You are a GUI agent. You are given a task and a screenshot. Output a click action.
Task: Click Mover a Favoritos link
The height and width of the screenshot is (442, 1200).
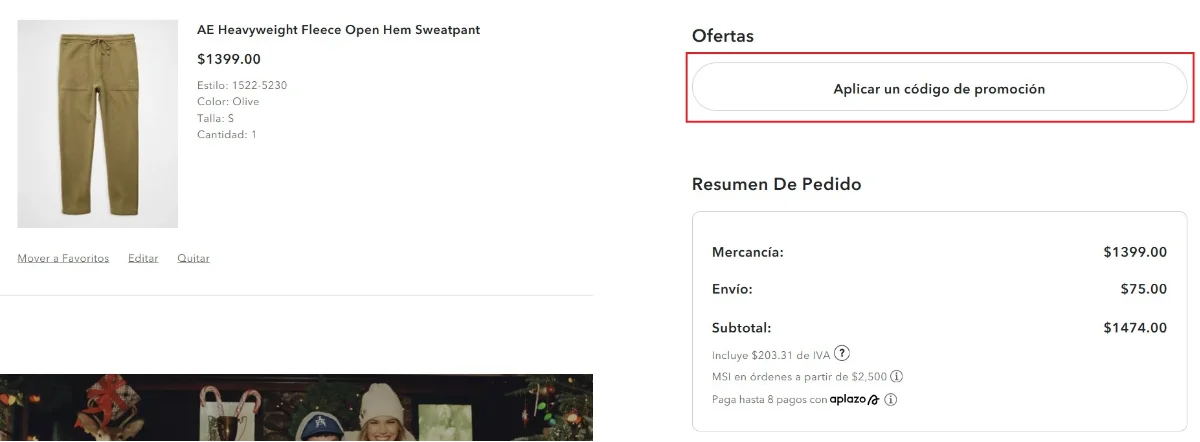pyautogui.click(x=63, y=258)
